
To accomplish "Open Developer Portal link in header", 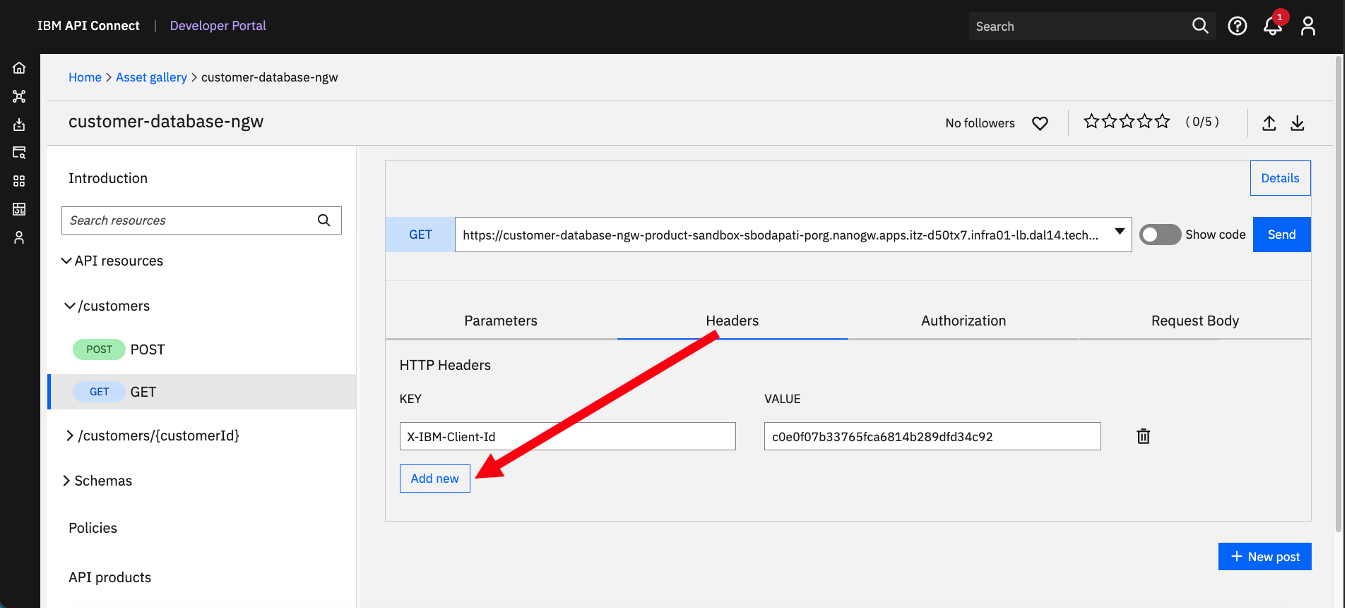I will point(218,26).
